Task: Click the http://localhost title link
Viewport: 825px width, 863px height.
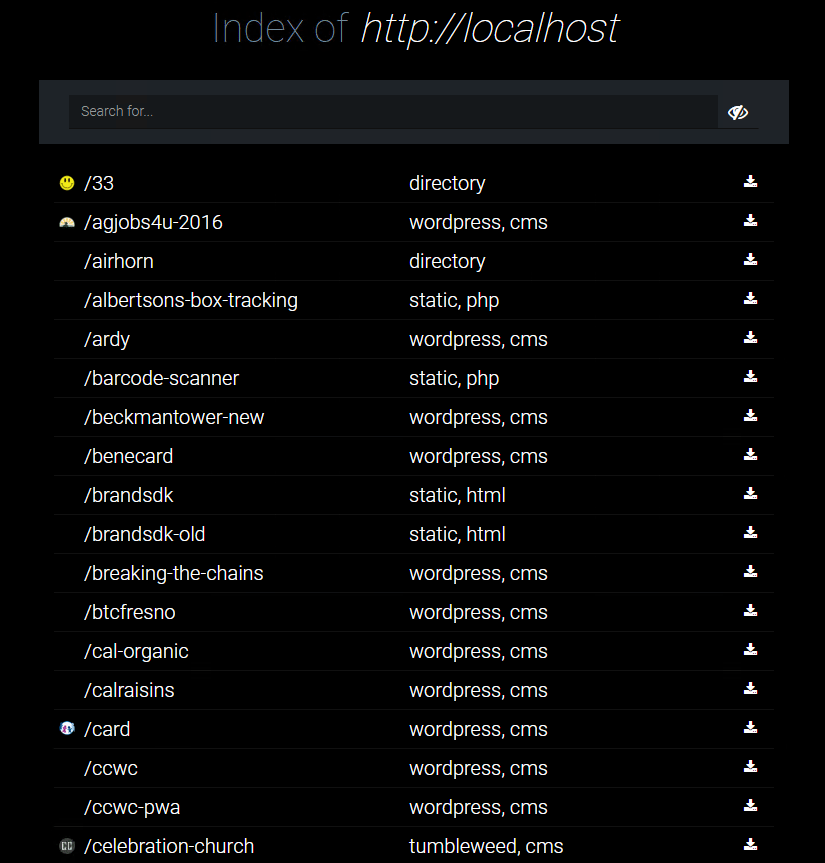Action: pyautogui.click(x=490, y=29)
